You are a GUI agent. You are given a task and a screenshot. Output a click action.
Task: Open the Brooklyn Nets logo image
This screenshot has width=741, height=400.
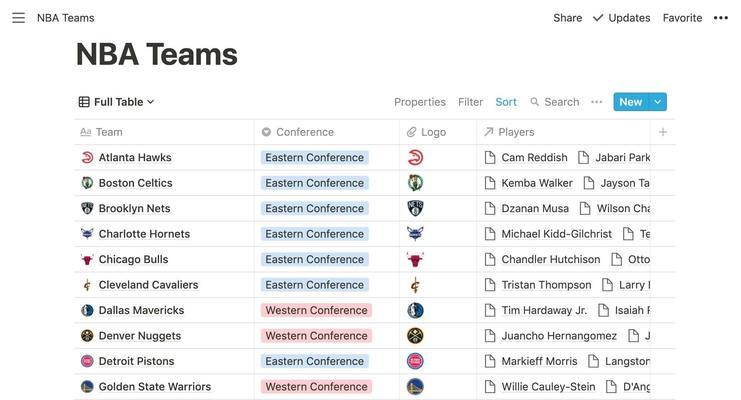[x=415, y=208]
